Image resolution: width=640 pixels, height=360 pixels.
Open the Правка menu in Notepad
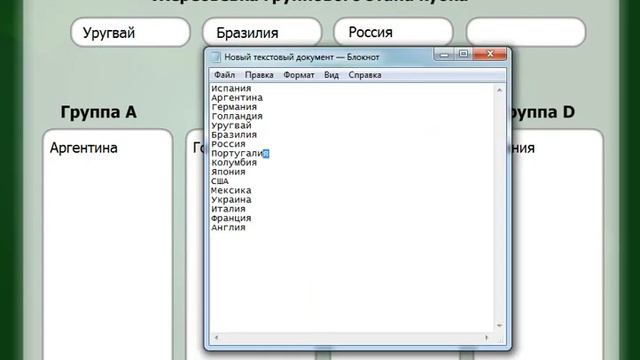[259, 75]
